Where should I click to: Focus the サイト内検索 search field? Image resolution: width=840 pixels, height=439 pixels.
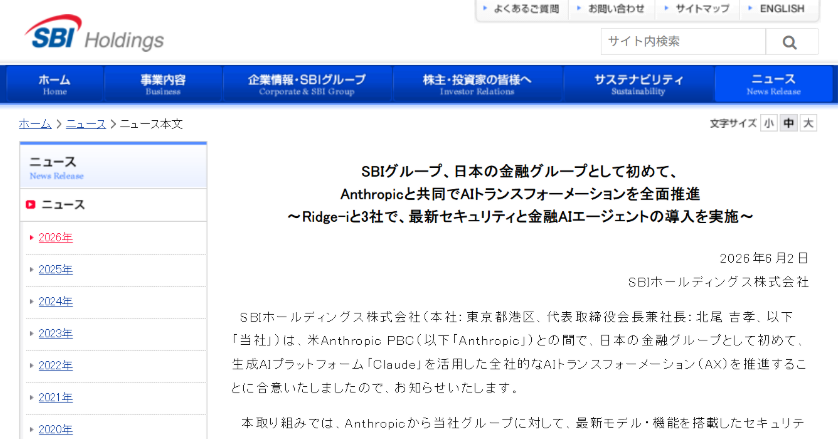683,42
